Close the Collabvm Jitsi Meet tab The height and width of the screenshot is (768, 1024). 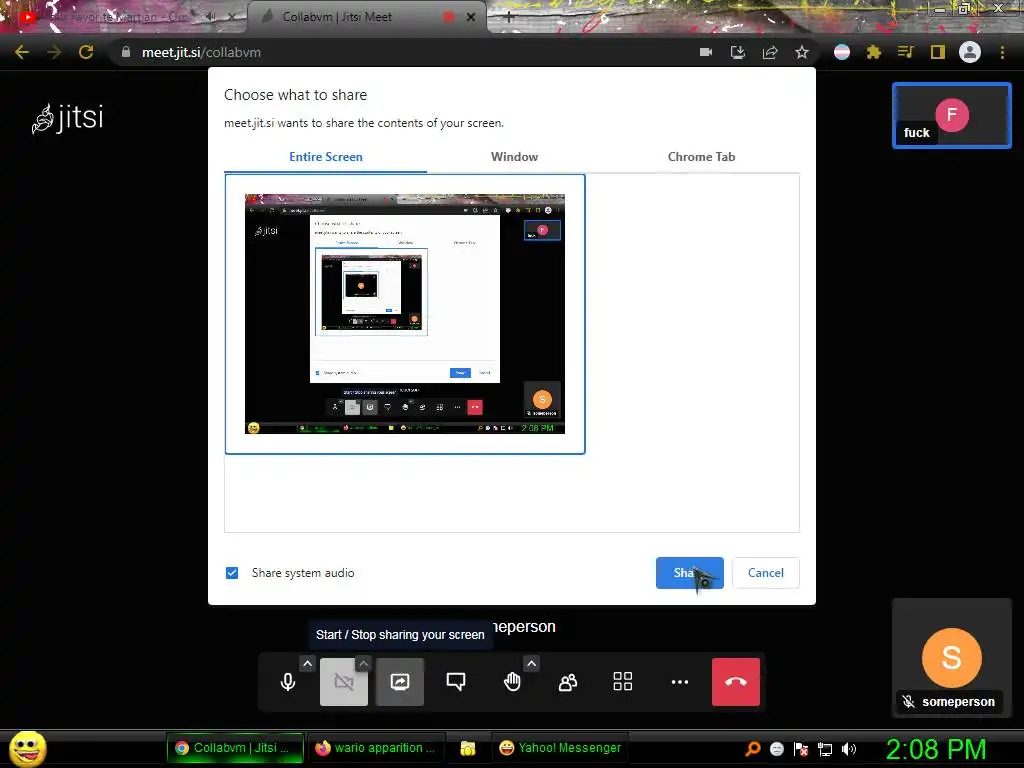tap(471, 17)
